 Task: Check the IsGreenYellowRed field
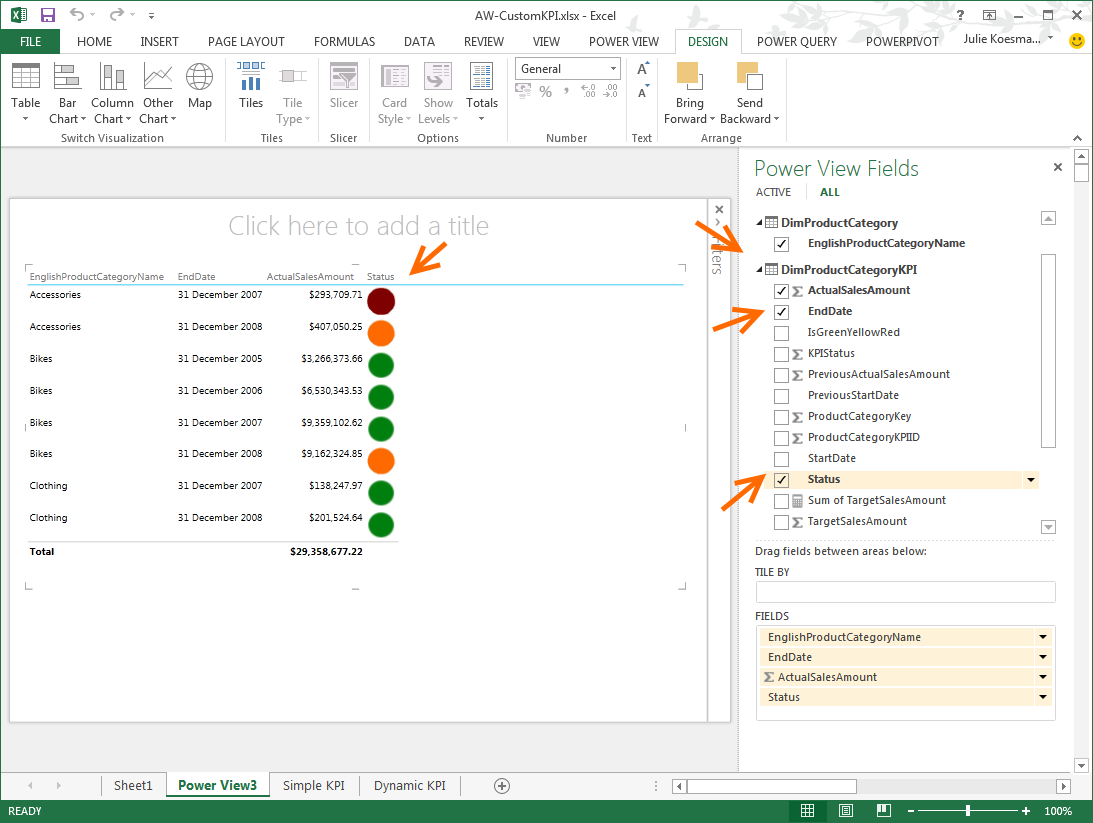point(781,333)
